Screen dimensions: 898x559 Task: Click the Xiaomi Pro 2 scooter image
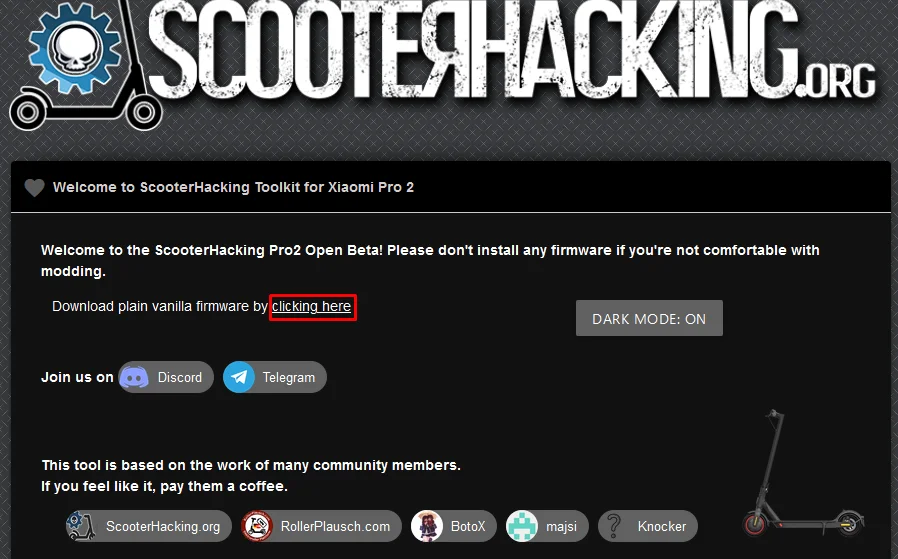(x=802, y=473)
